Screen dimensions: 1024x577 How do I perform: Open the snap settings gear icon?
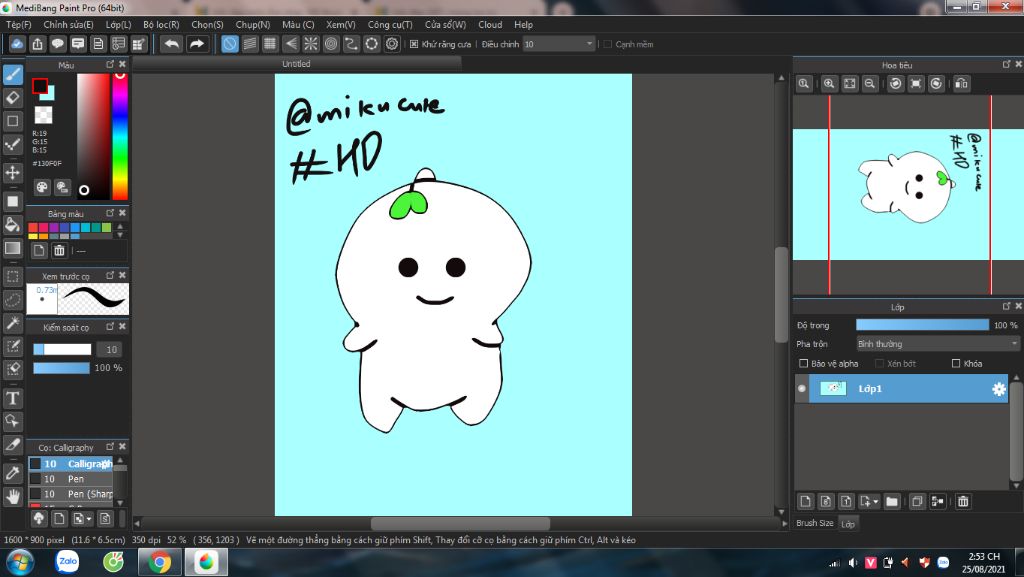coord(392,44)
